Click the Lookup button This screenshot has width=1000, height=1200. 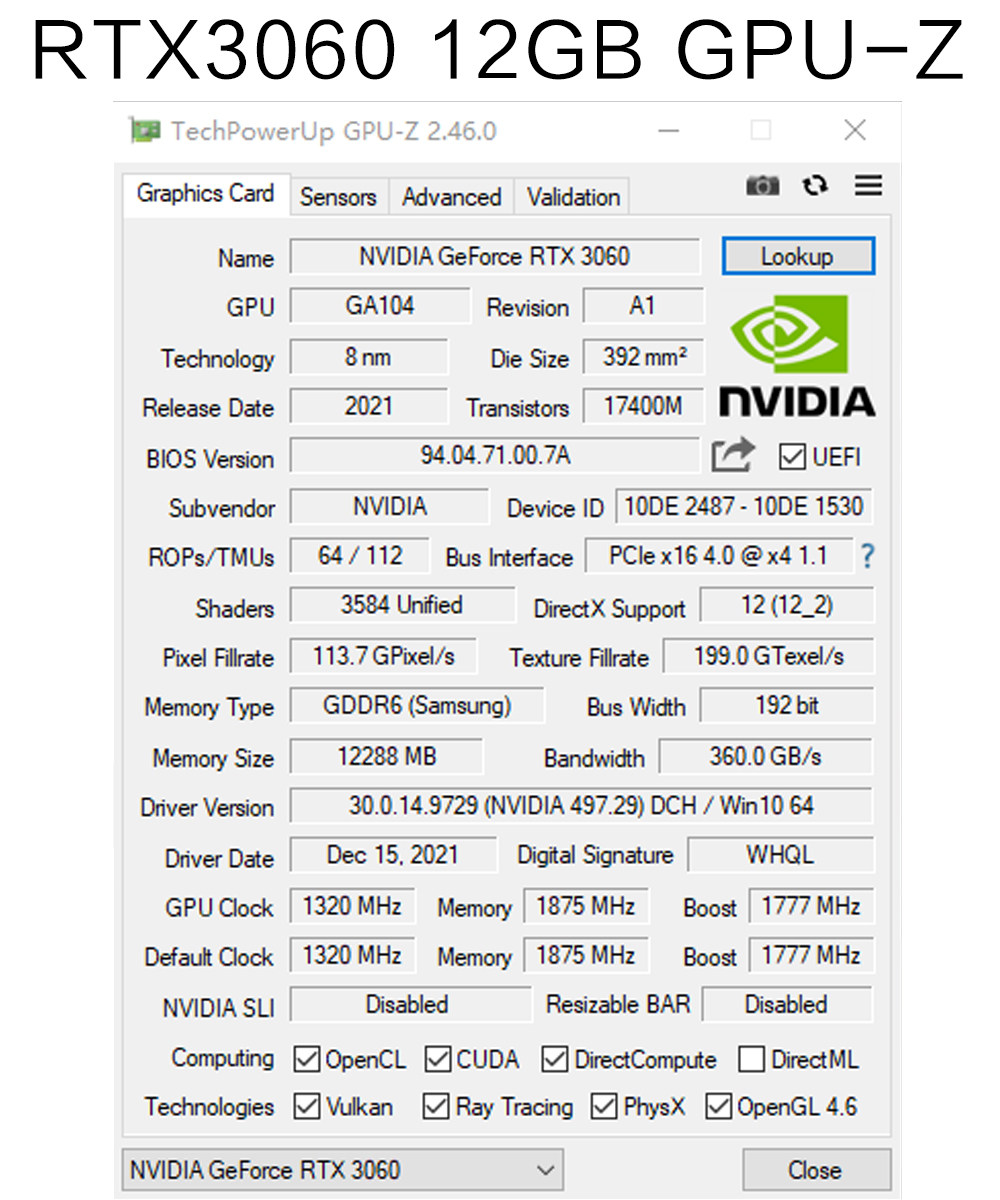pos(798,257)
